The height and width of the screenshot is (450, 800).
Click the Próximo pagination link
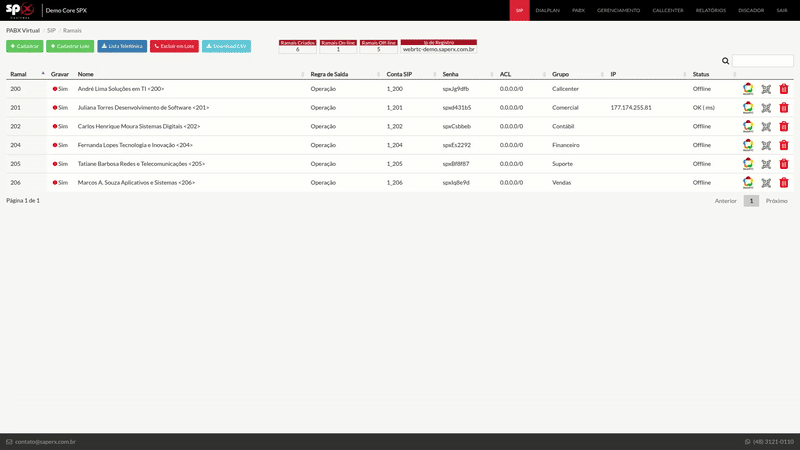click(x=776, y=201)
